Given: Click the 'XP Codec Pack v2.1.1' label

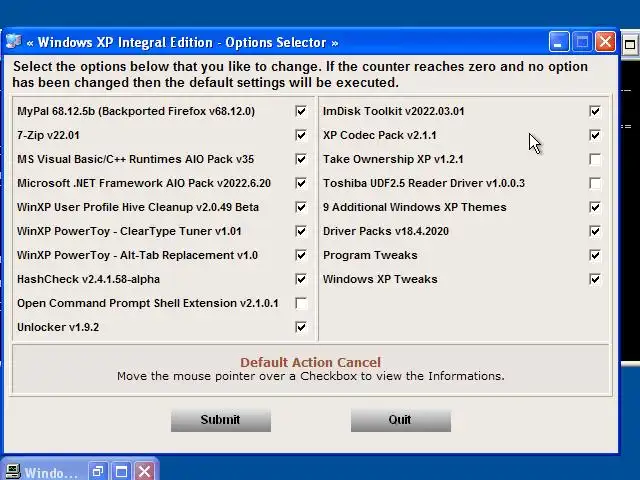Looking at the screenshot, I should (380, 135).
